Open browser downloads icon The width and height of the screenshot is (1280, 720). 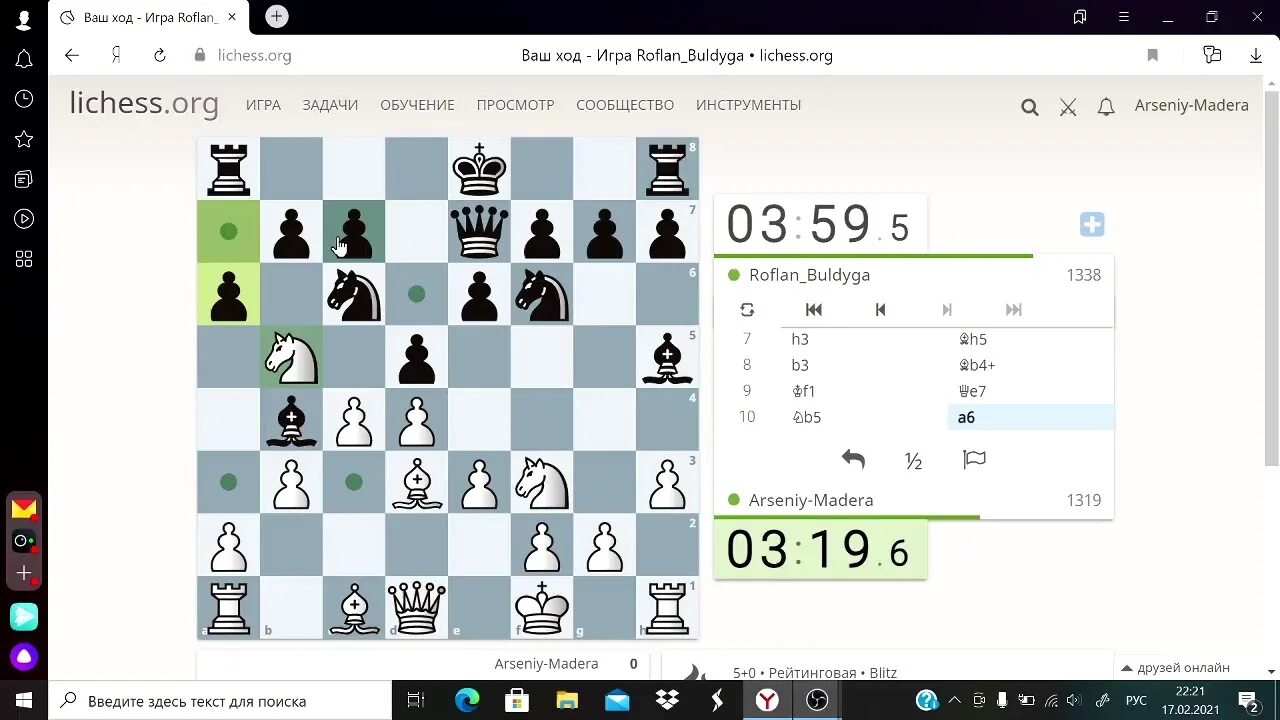(x=1256, y=55)
